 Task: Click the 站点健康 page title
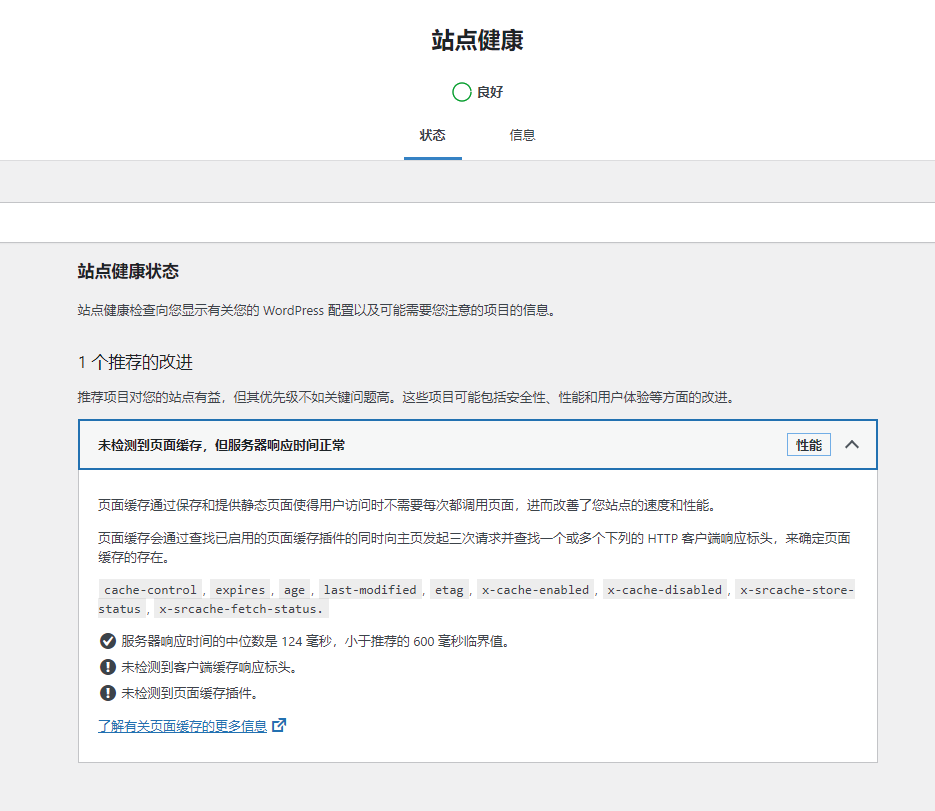click(x=477, y=40)
